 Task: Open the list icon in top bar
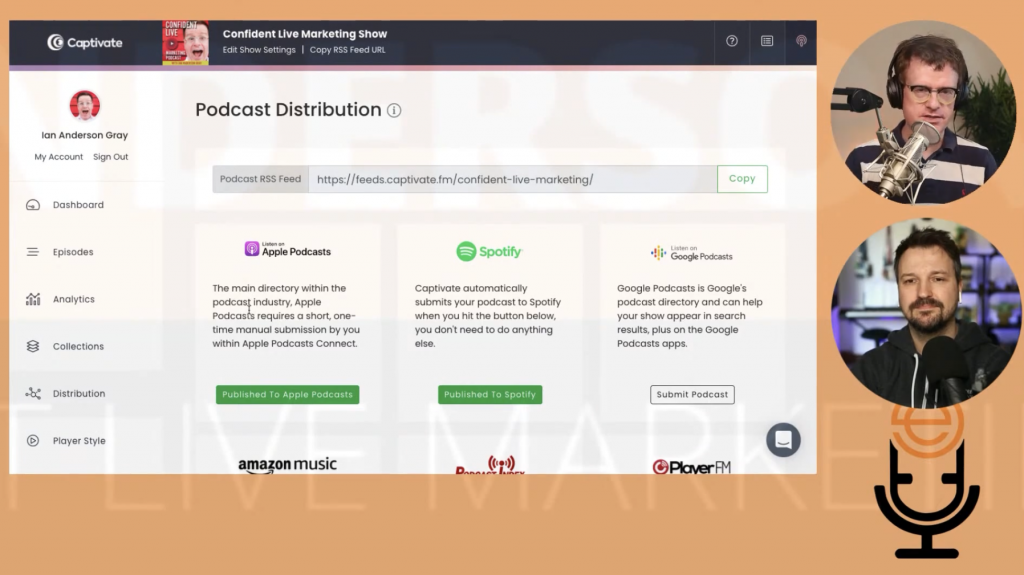(767, 41)
